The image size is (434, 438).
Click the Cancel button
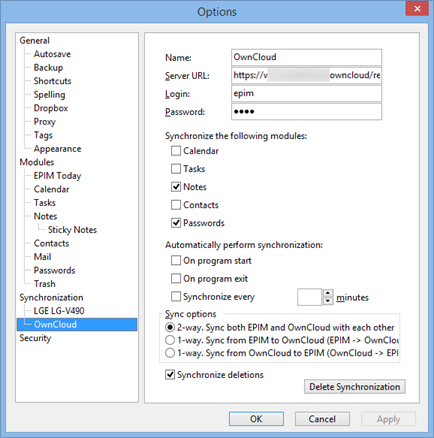click(x=322, y=419)
